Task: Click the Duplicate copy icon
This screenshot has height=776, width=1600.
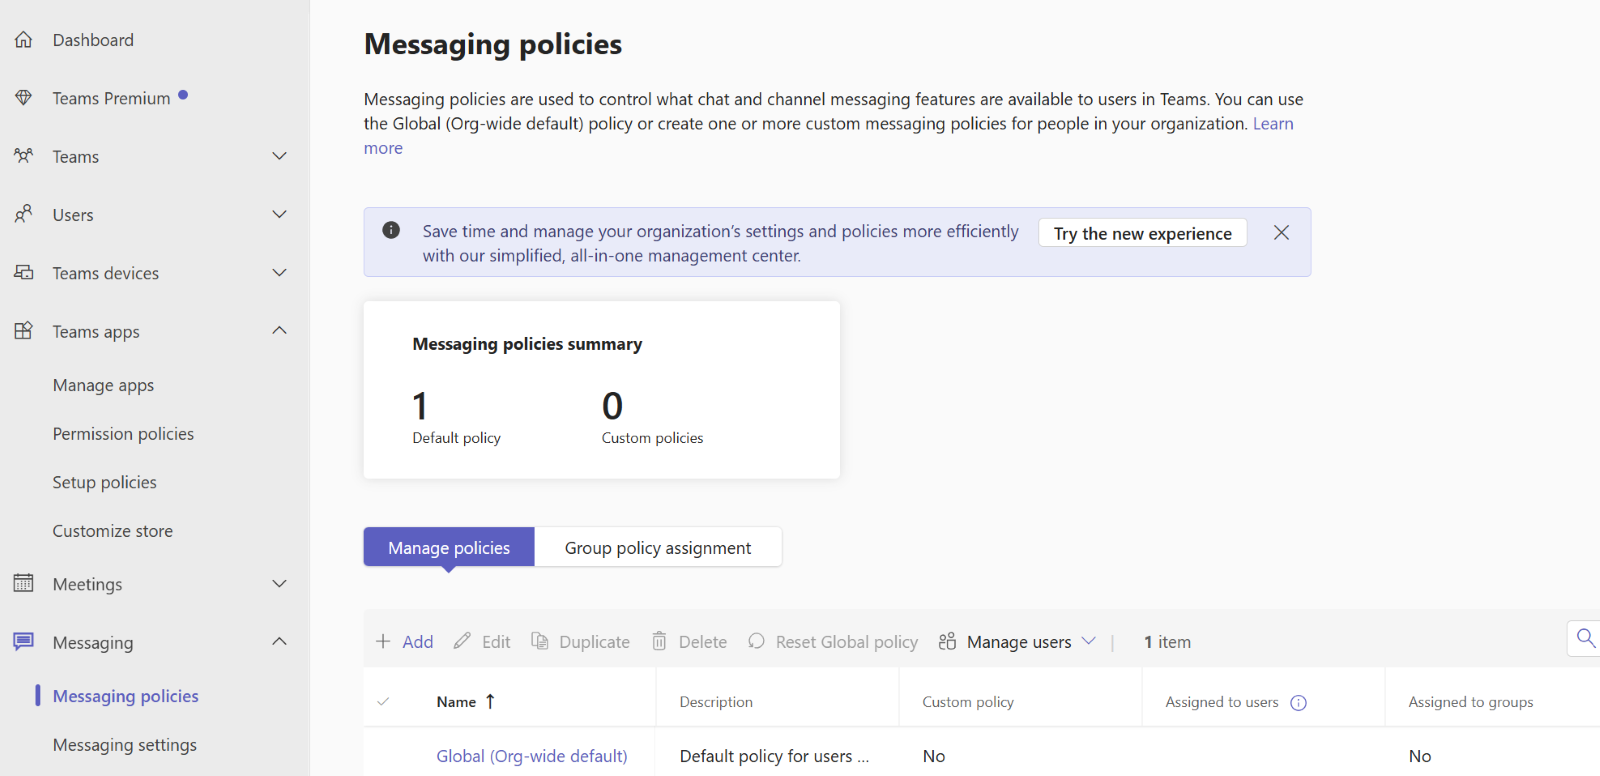Action: tap(540, 641)
